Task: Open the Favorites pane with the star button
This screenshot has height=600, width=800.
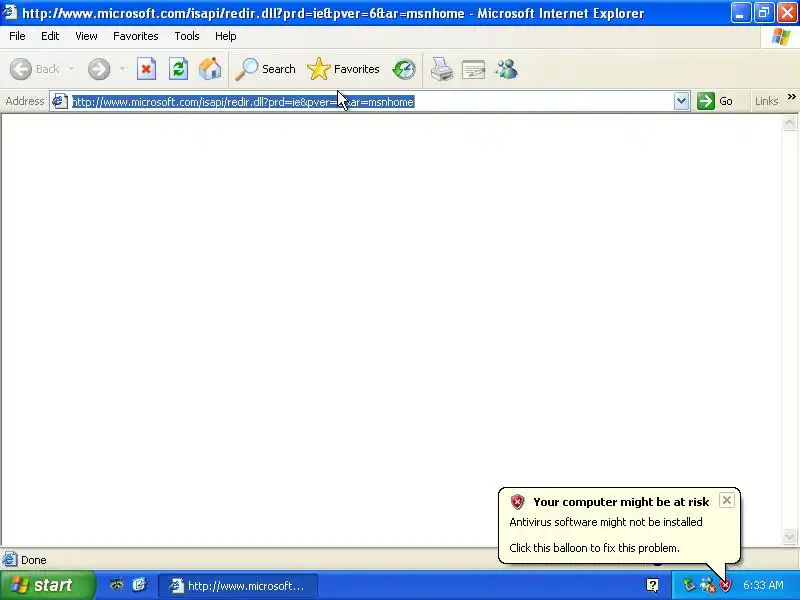Action: pos(343,69)
